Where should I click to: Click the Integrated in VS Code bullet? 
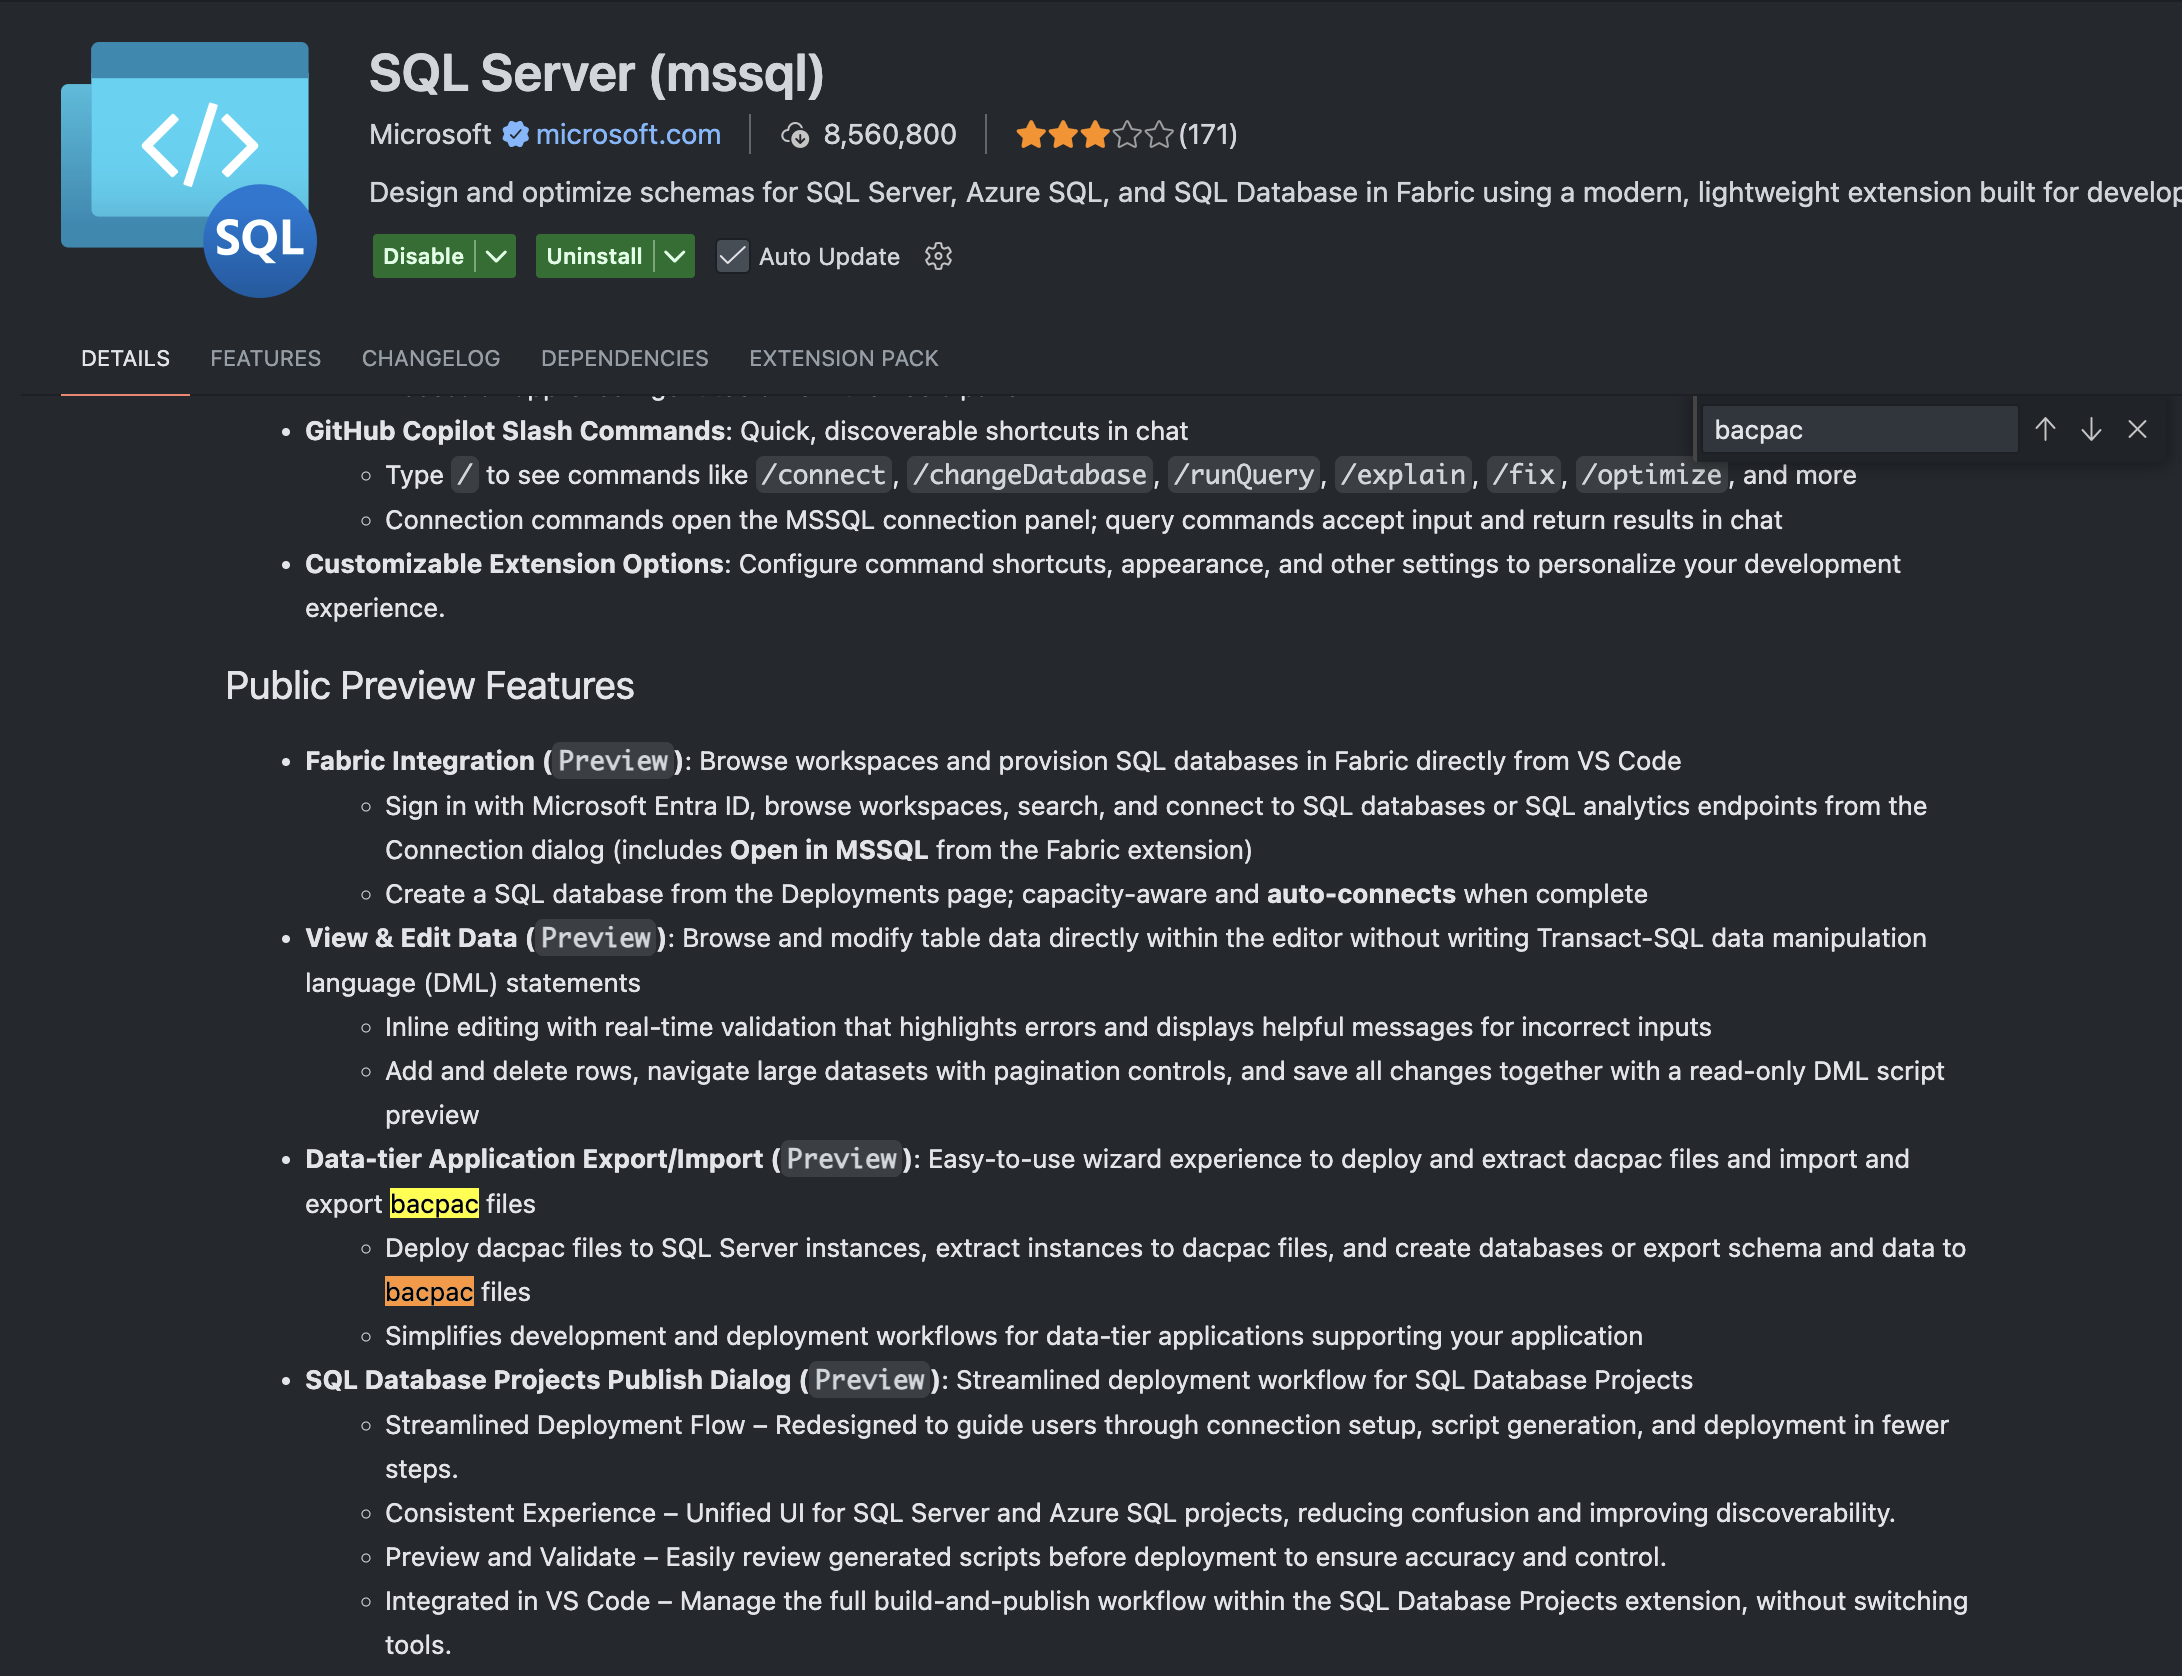point(1176,1623)
